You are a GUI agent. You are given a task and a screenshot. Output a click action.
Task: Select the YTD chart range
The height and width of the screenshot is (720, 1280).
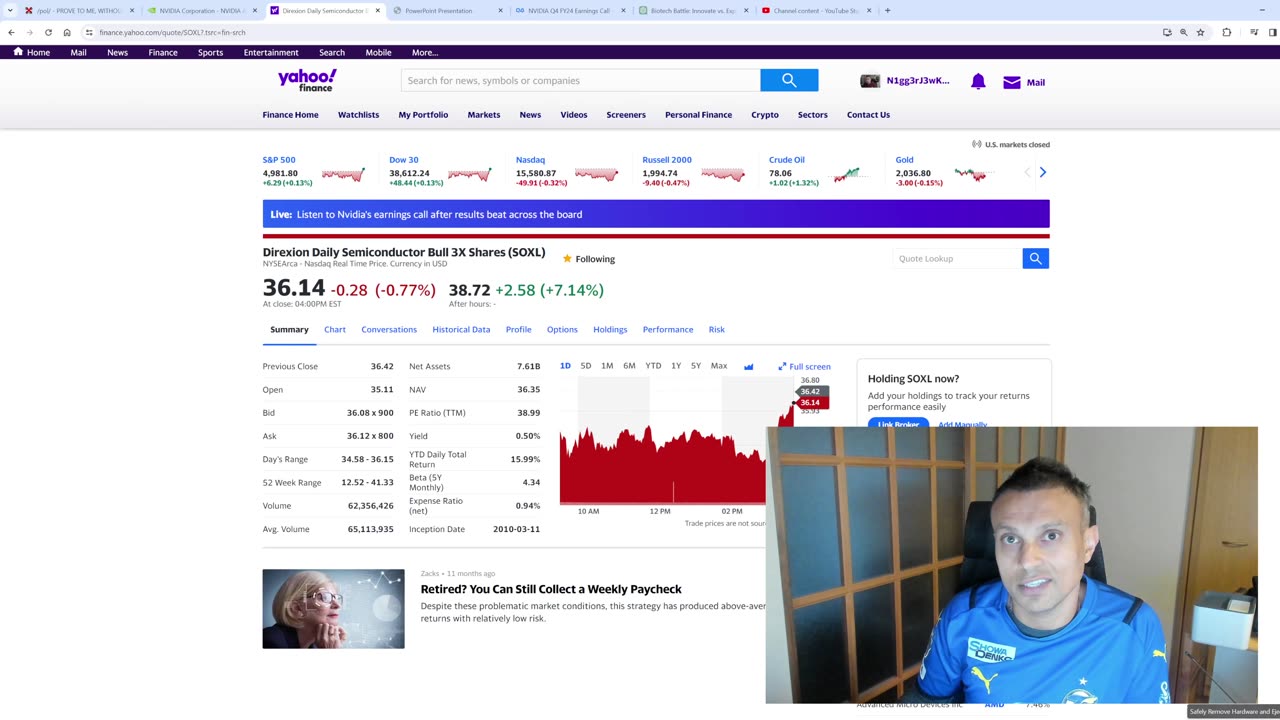(x=653, y=366)
